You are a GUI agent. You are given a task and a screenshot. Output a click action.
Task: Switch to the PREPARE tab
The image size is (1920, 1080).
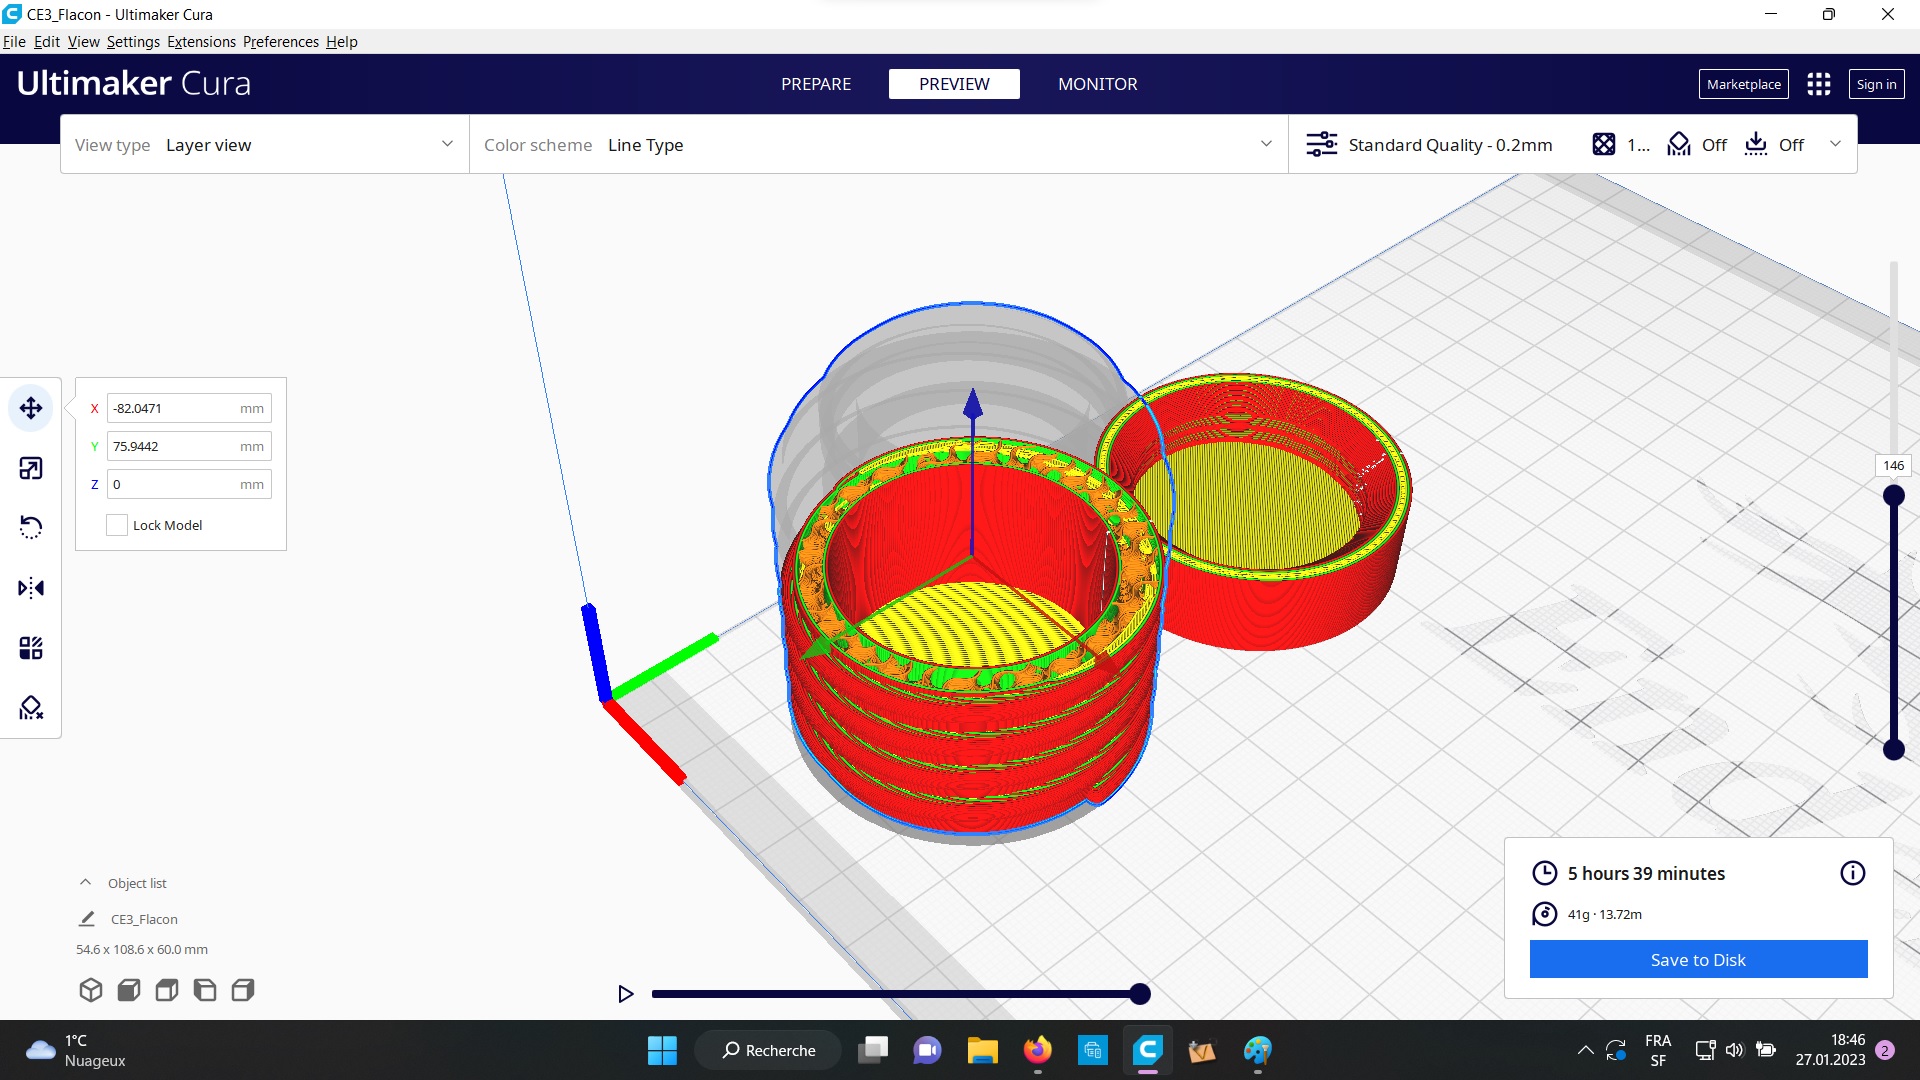pyautogui.click(x=816, y=84)
